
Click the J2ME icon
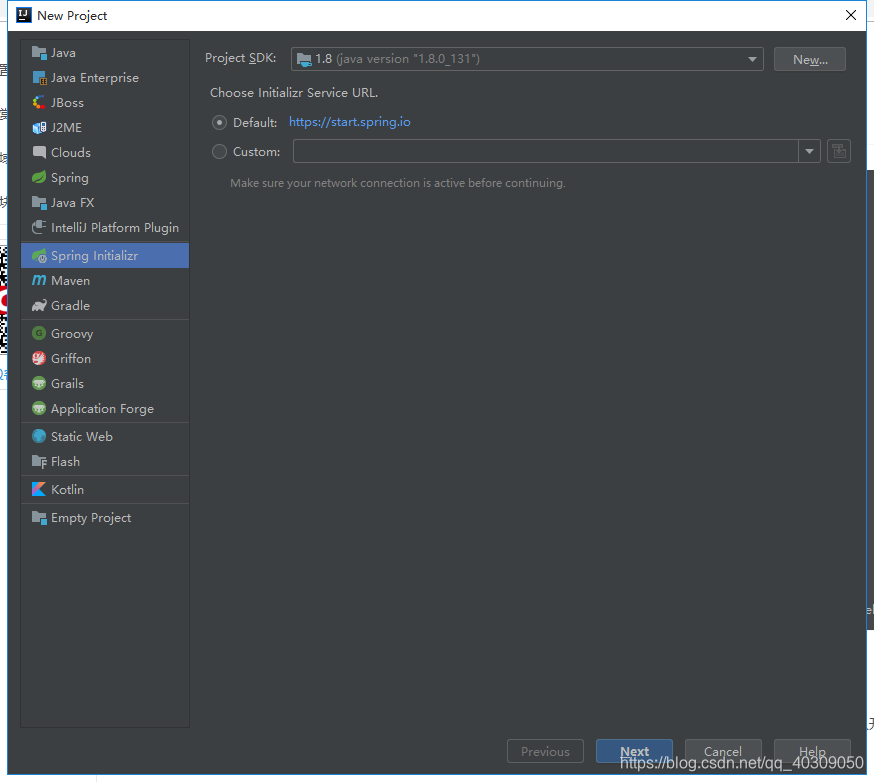pos(39,128)
